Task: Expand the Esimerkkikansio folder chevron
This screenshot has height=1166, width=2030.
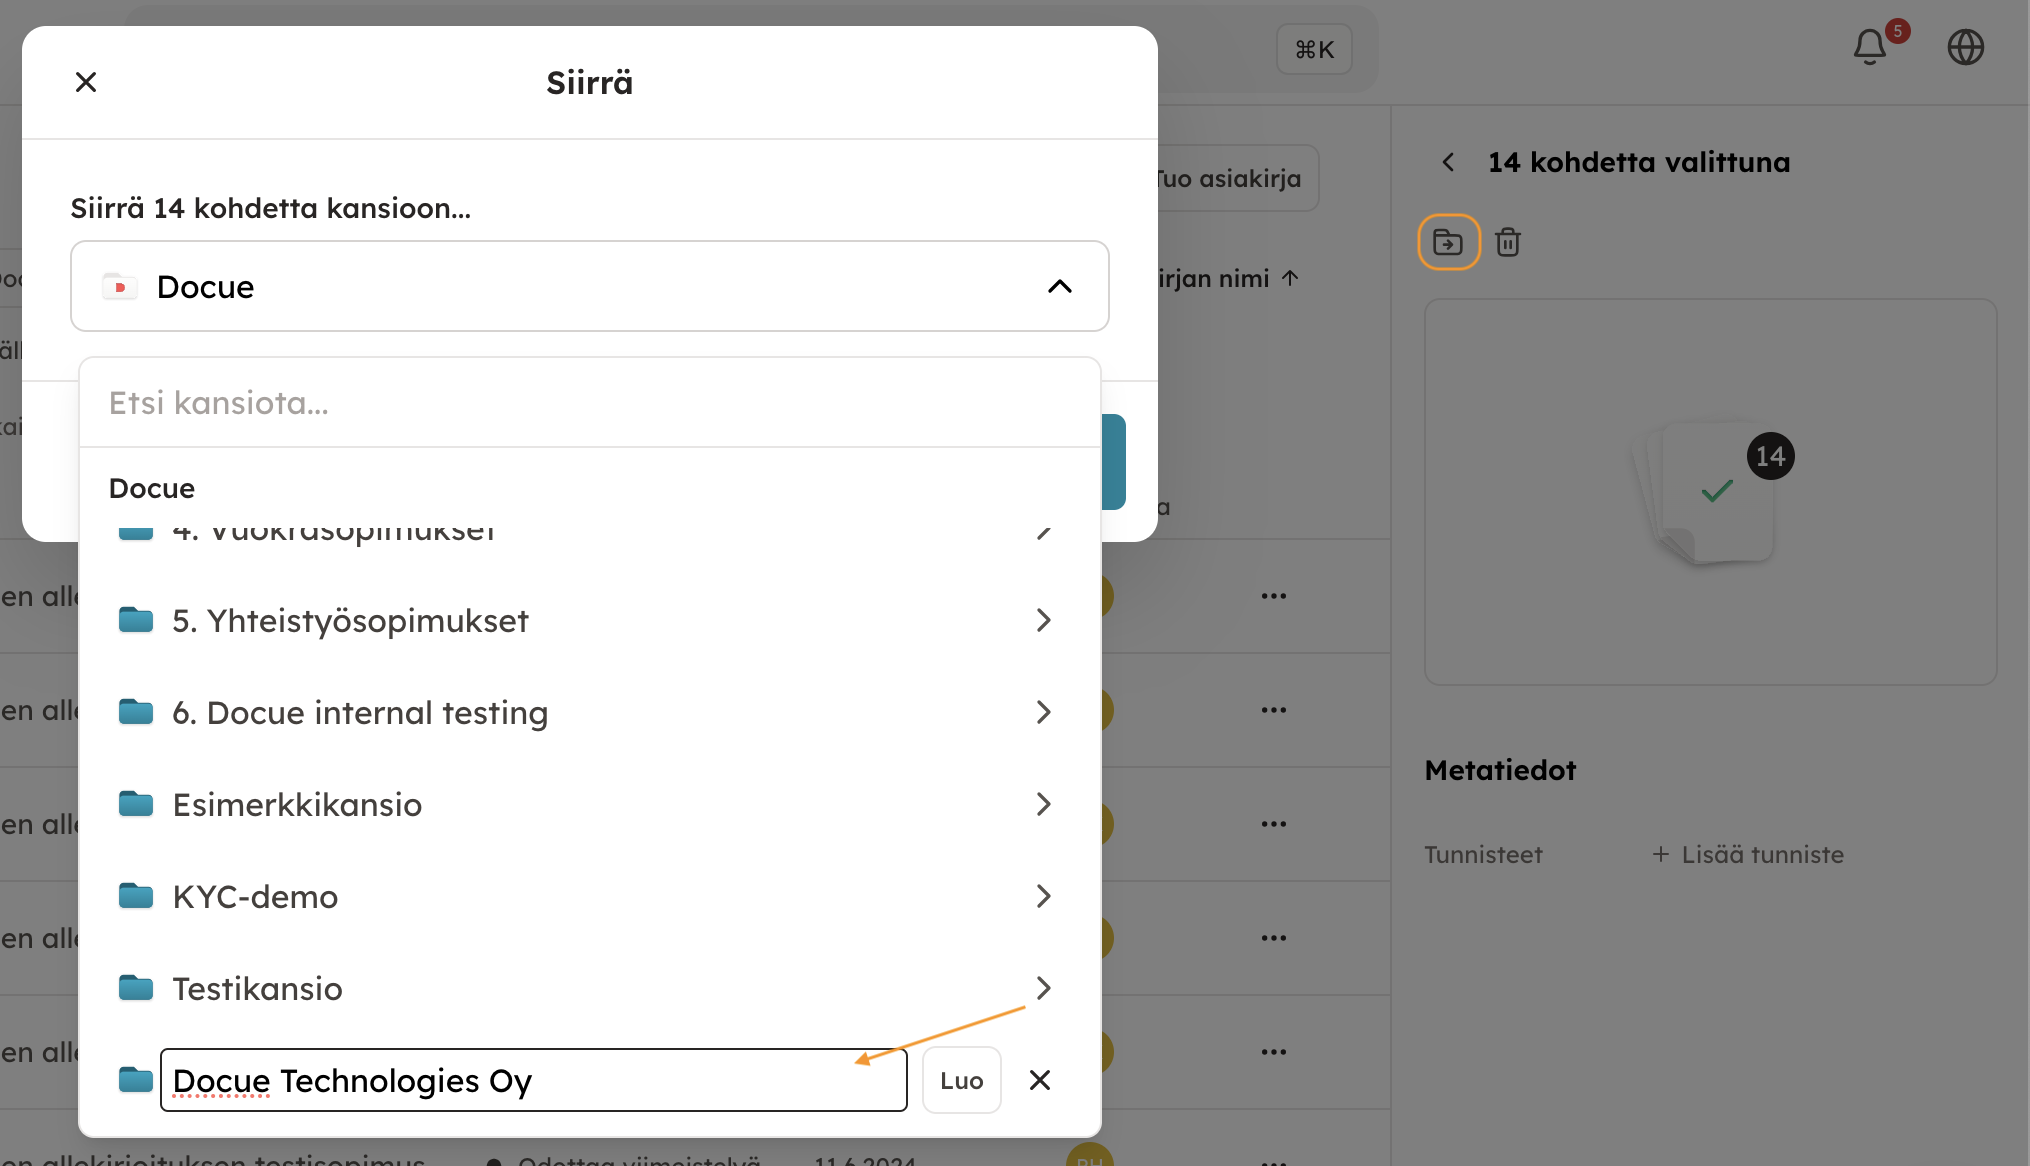Action: click(x=1043, y=804)
